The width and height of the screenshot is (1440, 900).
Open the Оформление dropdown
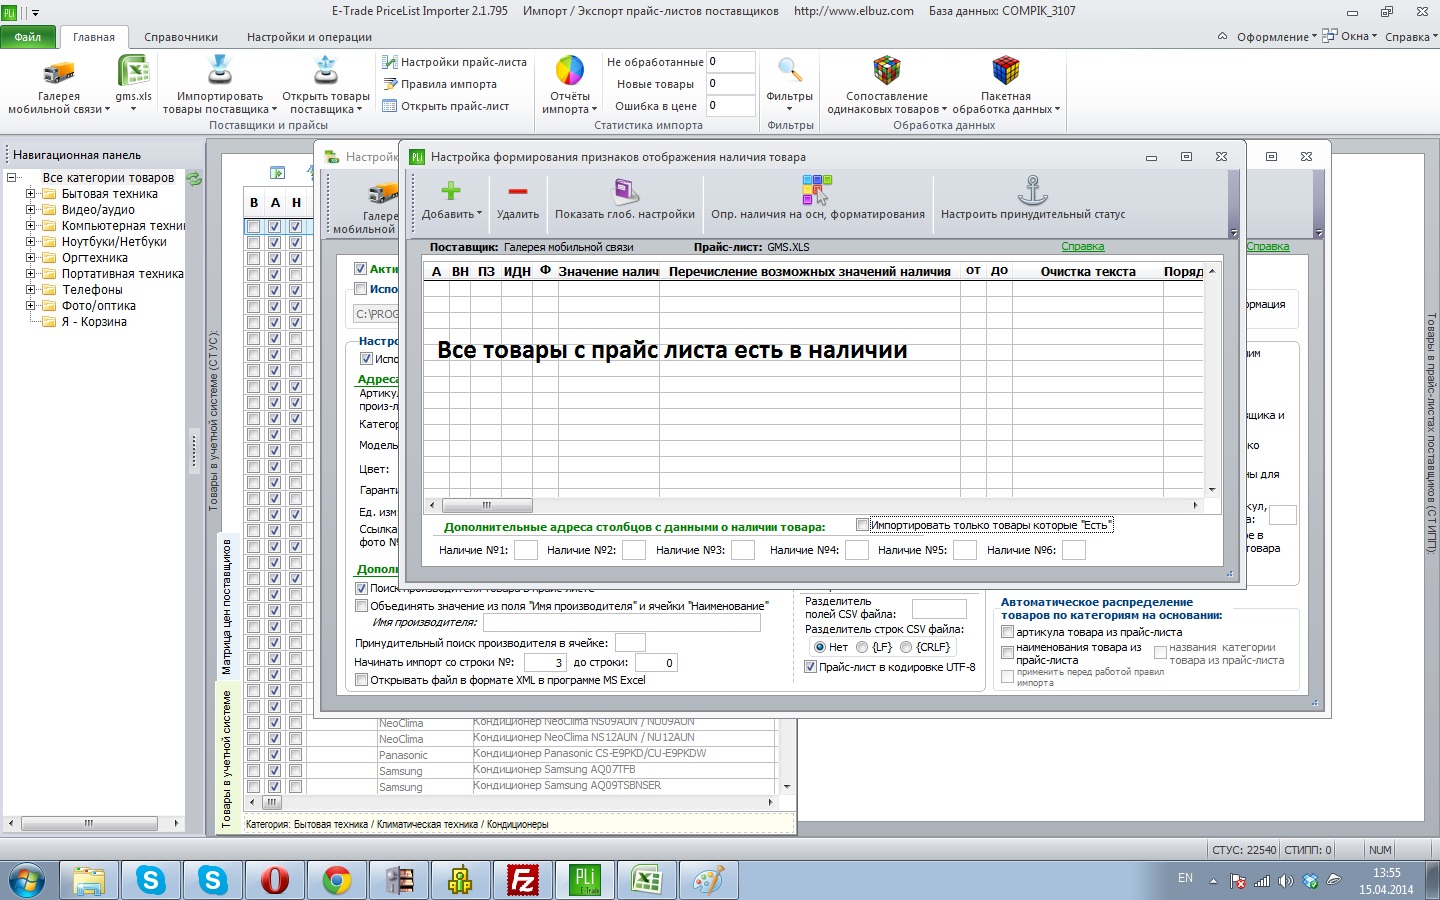(1276, 37)
